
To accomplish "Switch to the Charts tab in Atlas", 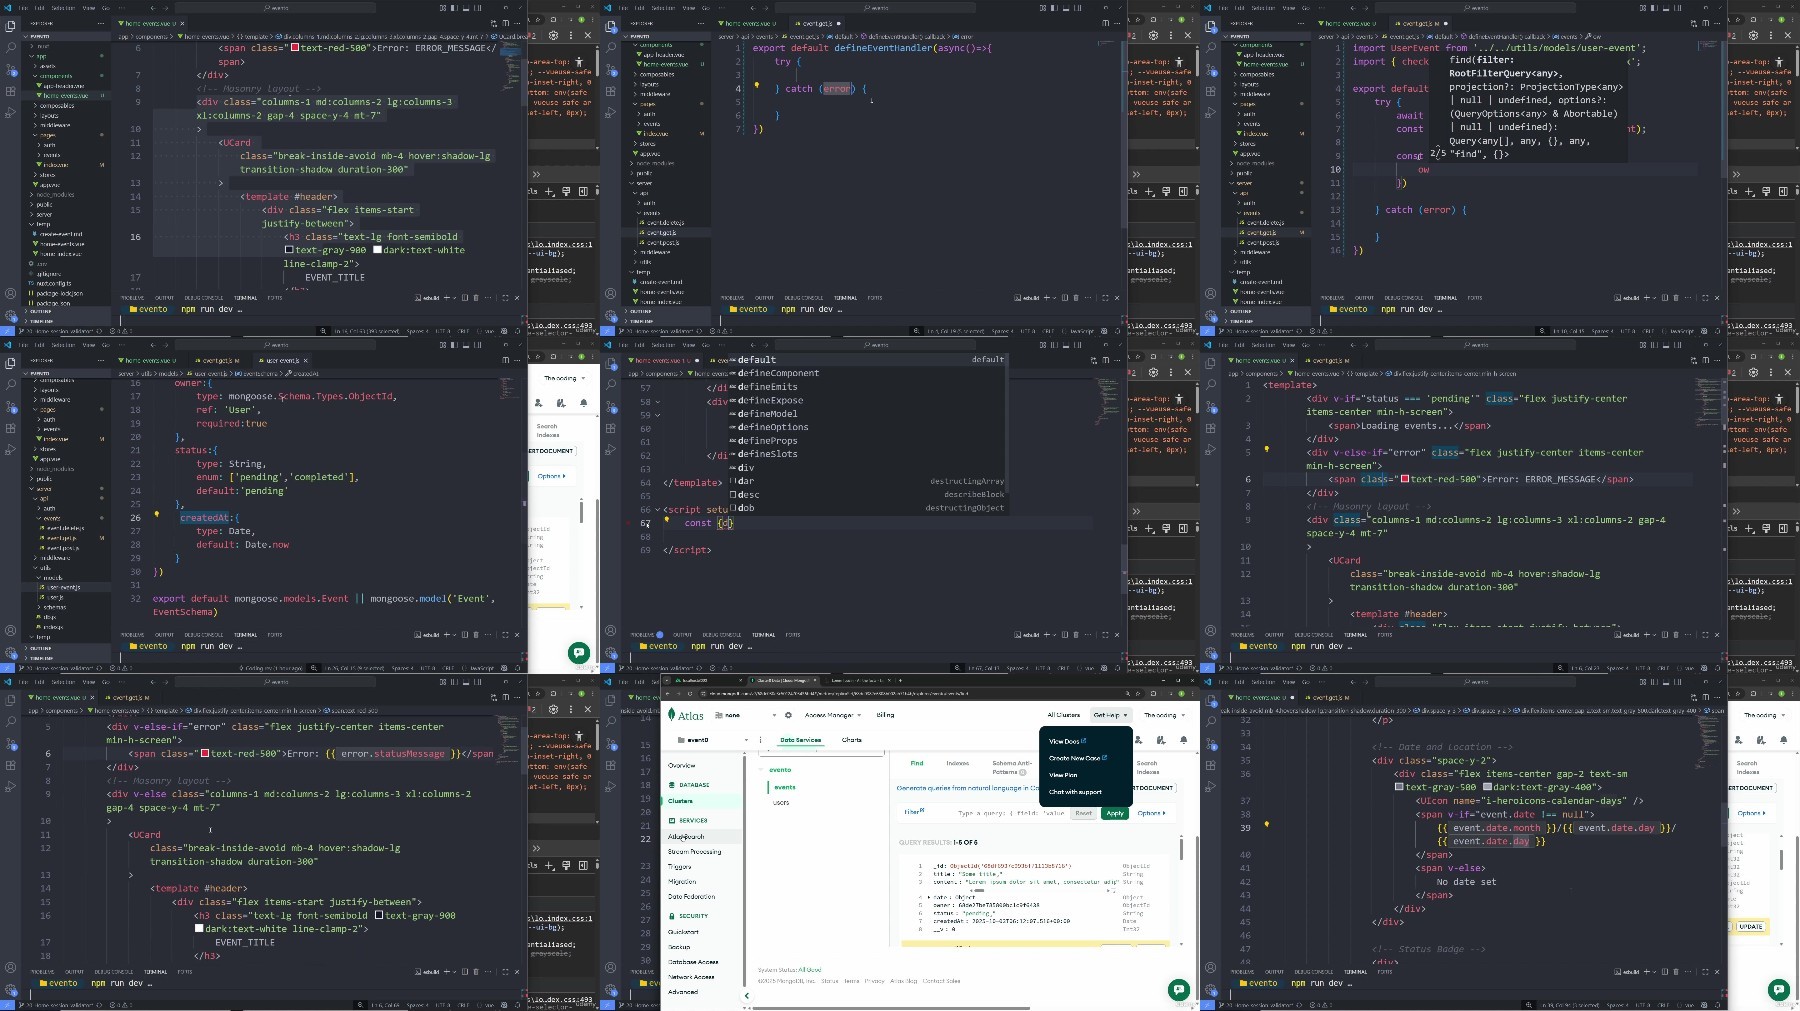I will [852, 740].
